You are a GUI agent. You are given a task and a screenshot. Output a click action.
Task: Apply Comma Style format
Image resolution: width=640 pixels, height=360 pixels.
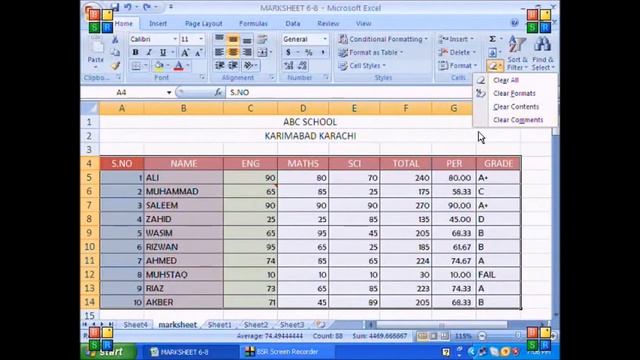322,52
